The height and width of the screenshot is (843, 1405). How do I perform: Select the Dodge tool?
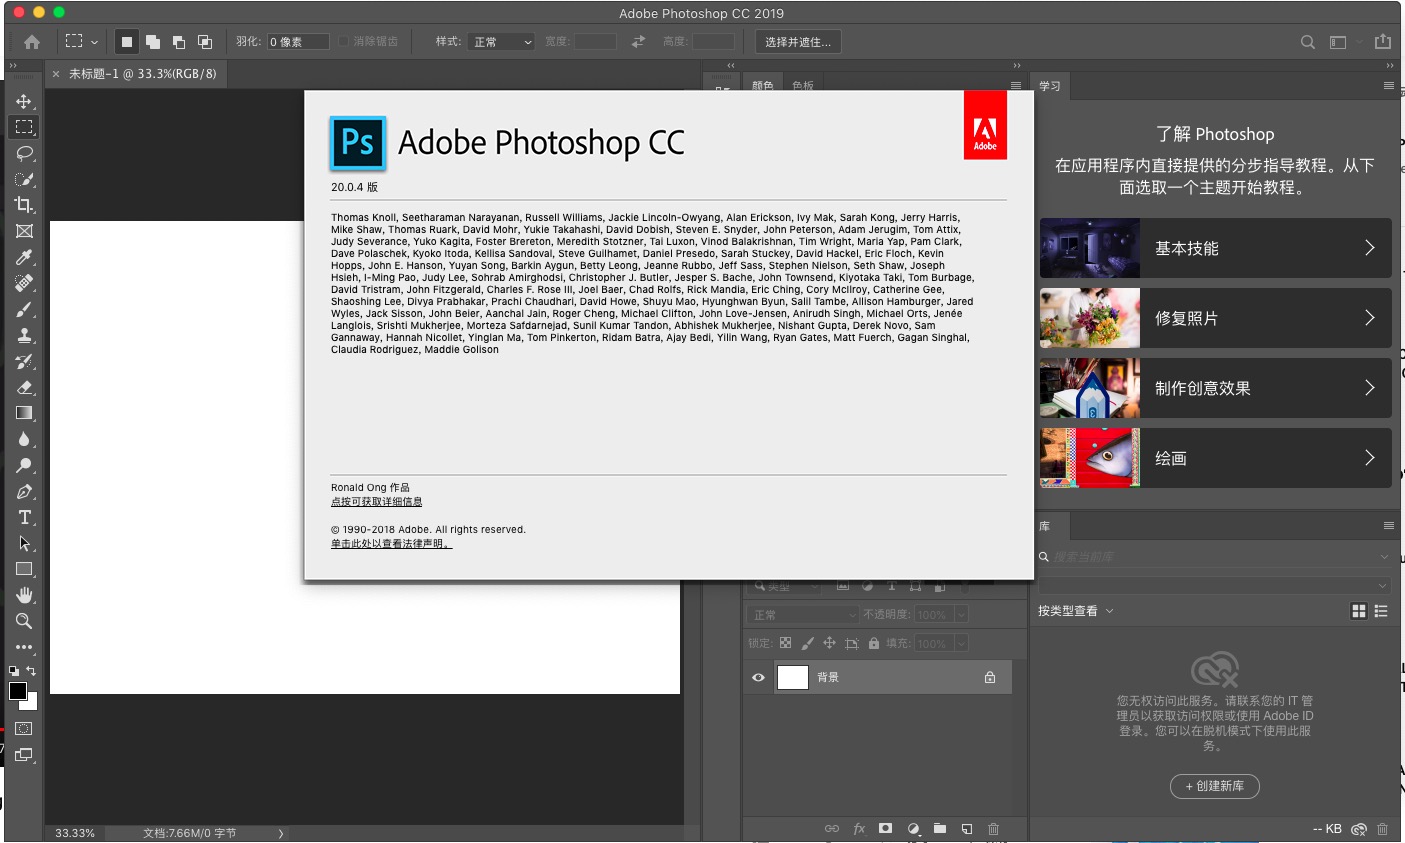pos(24,465)
